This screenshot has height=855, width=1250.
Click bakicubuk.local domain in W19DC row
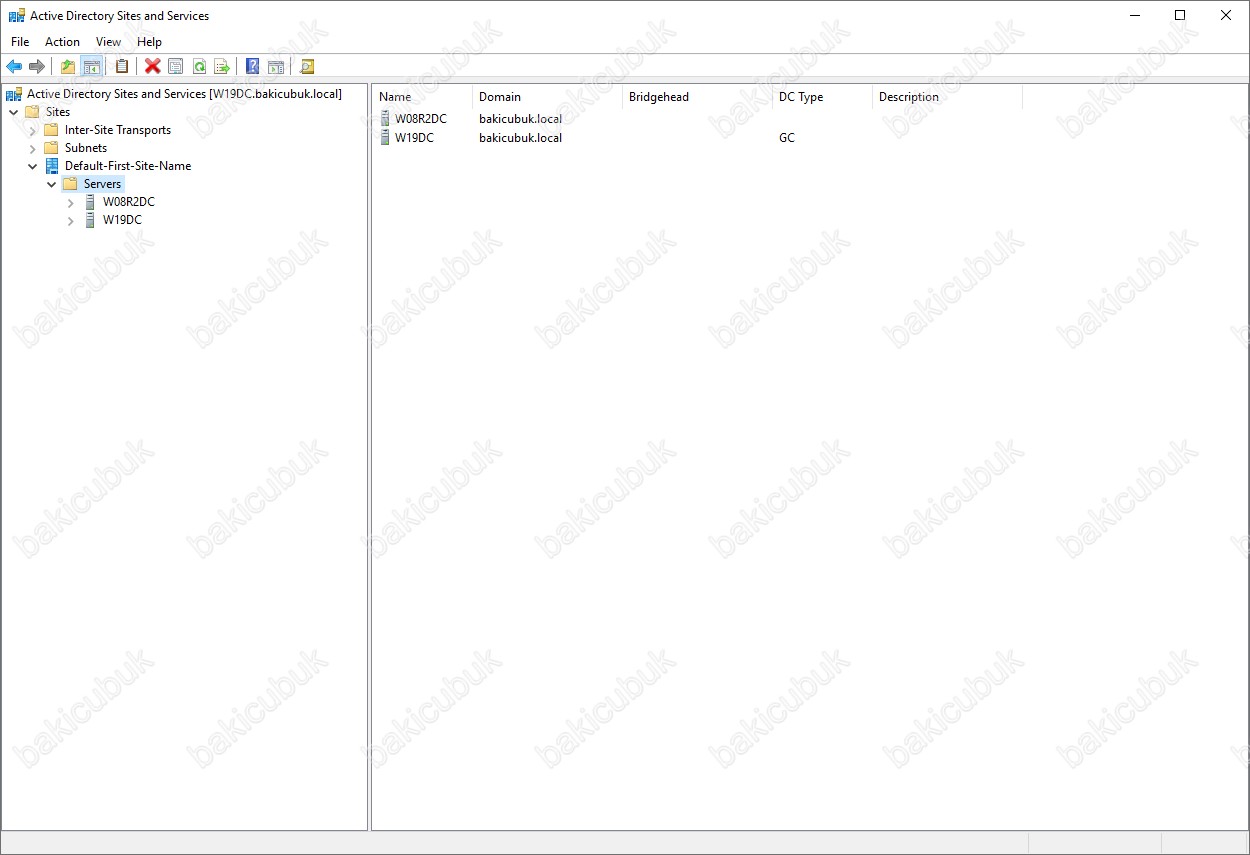[x=520, y=138]
